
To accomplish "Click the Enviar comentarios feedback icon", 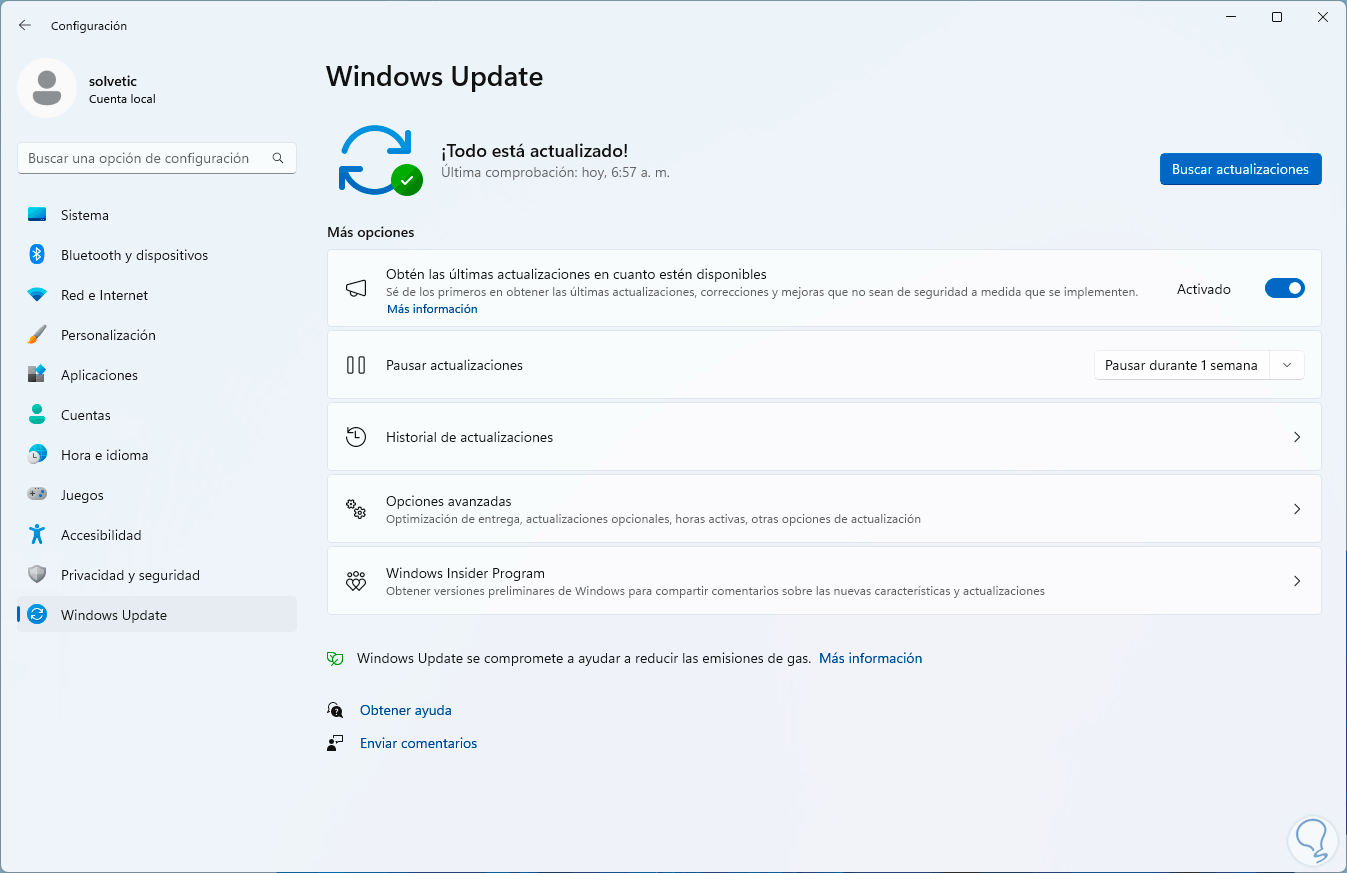I will (335, 743).
